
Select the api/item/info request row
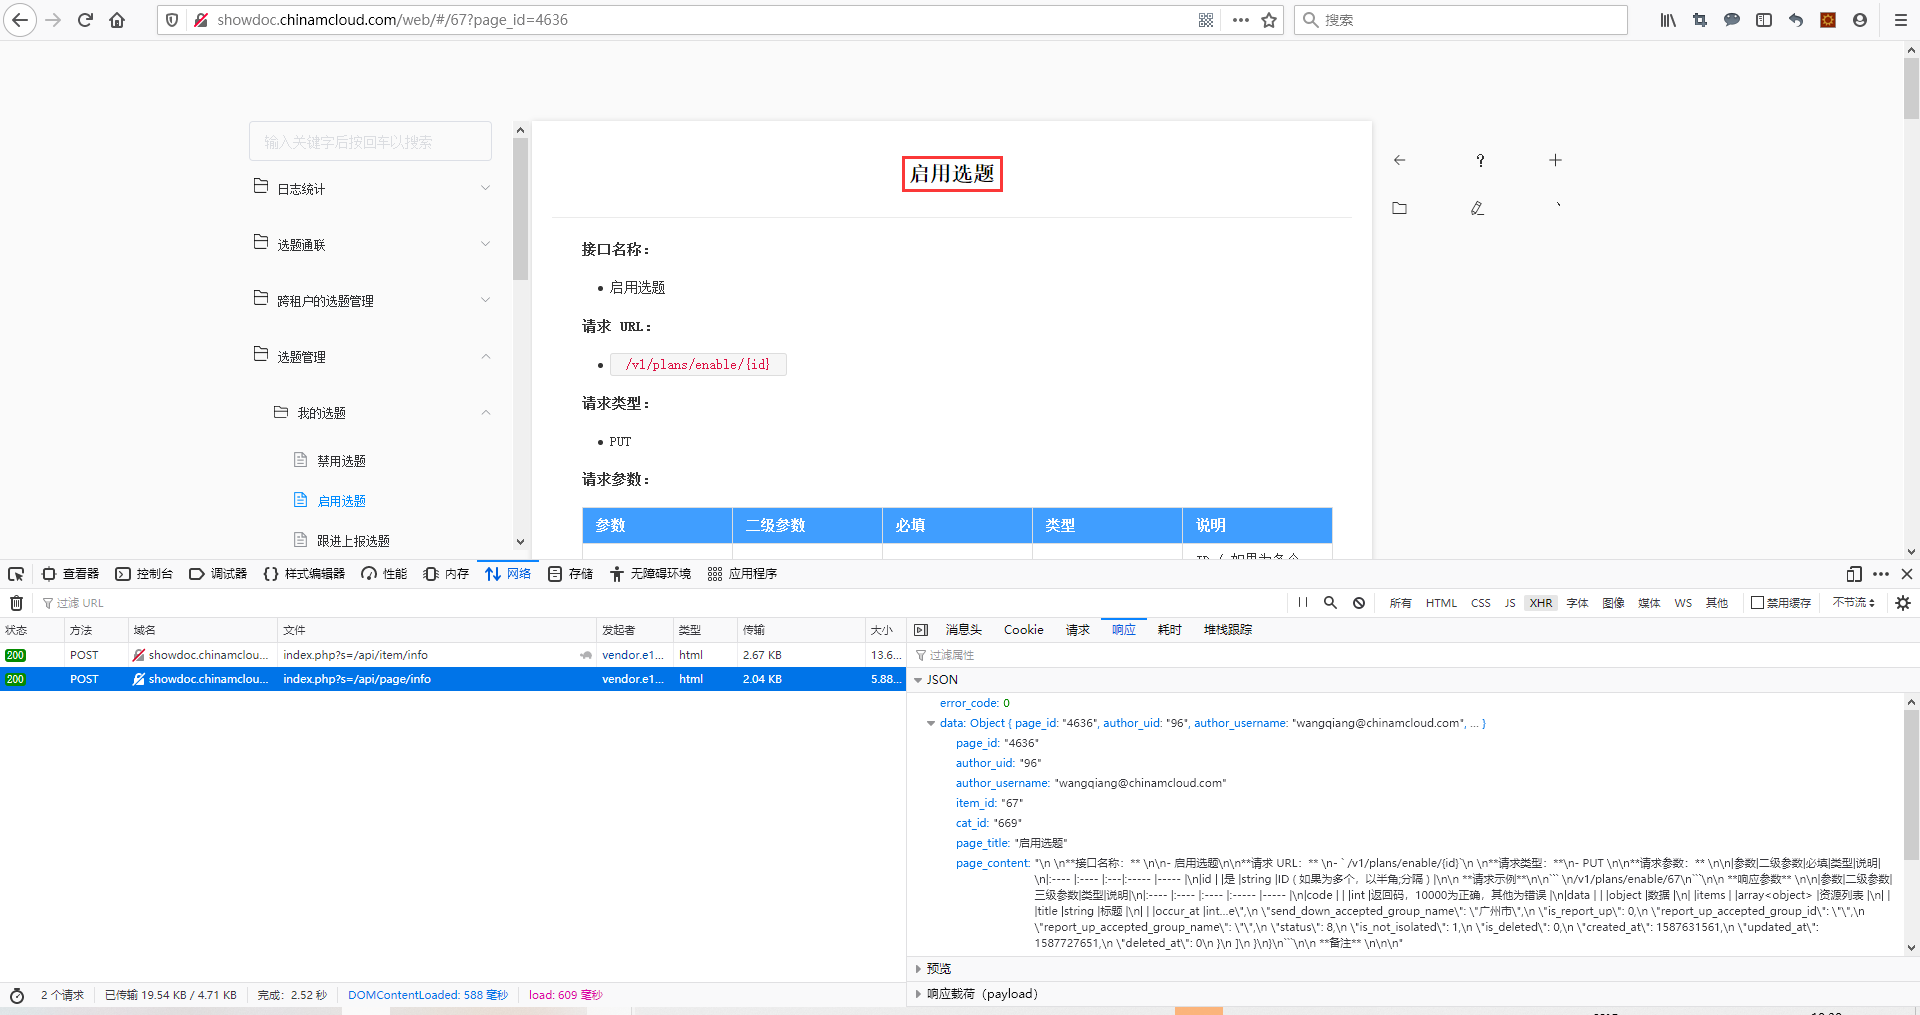[355, 655]
